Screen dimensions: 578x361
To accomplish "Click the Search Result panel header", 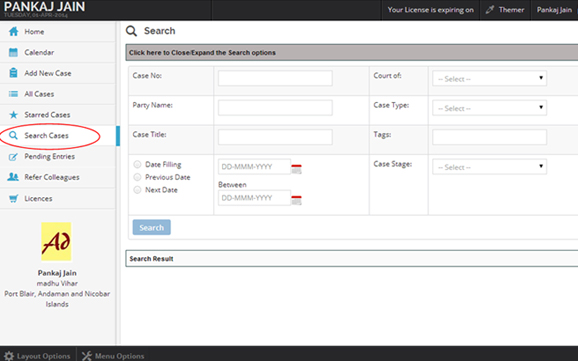I will [x=352, y=258].
